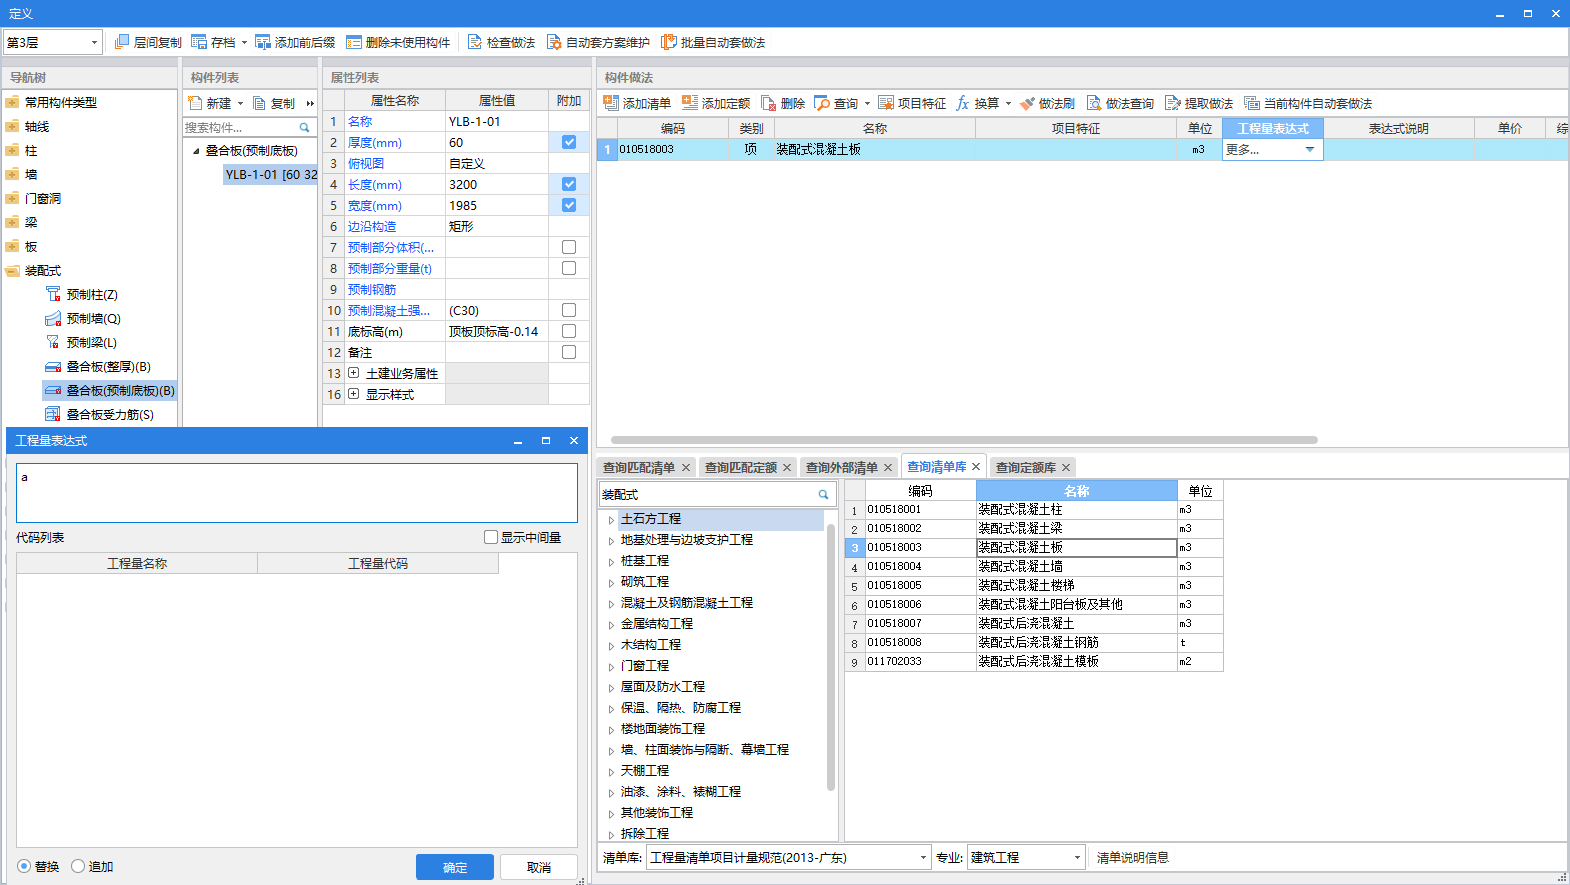
Task: Open the 清单库 dropdown
Action: [x=923, y=858]
